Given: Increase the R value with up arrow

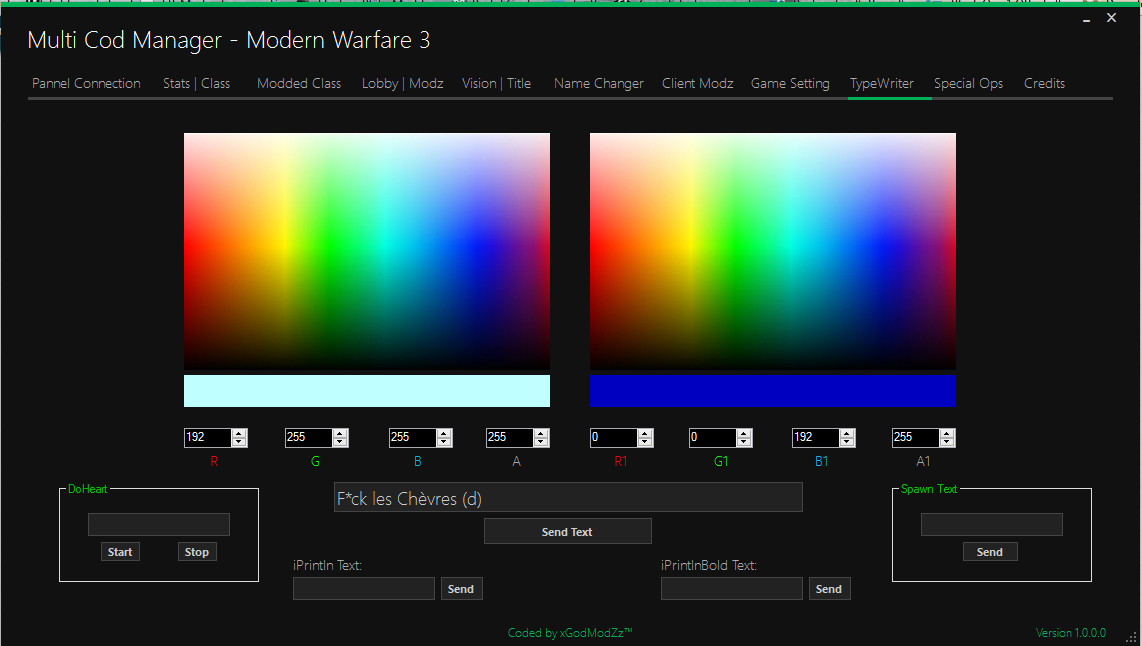Looking at the screenshot, I should 240,433.
